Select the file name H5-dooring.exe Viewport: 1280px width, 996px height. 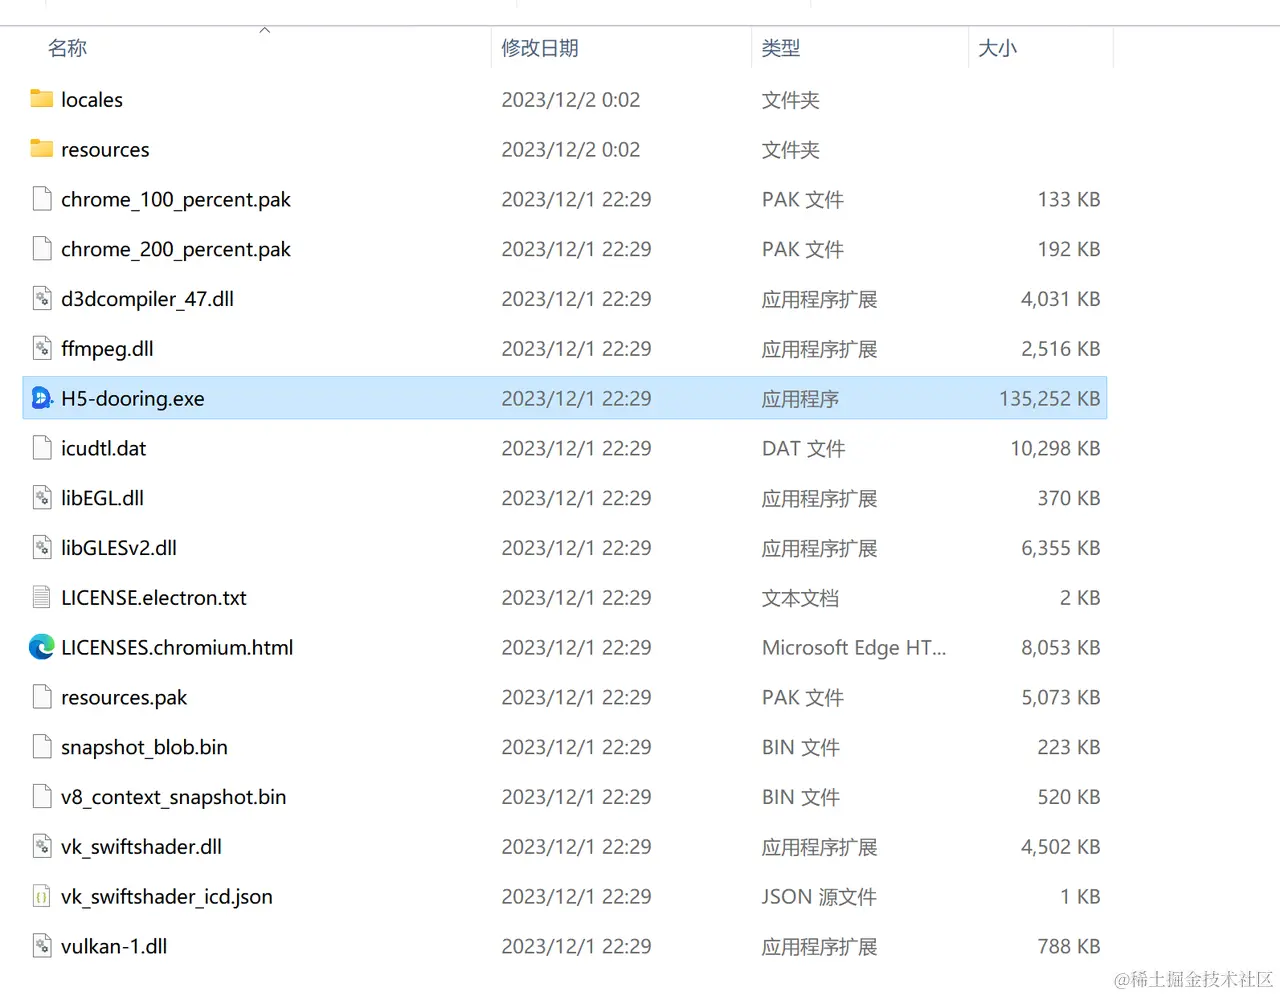(x=133, y=399)
